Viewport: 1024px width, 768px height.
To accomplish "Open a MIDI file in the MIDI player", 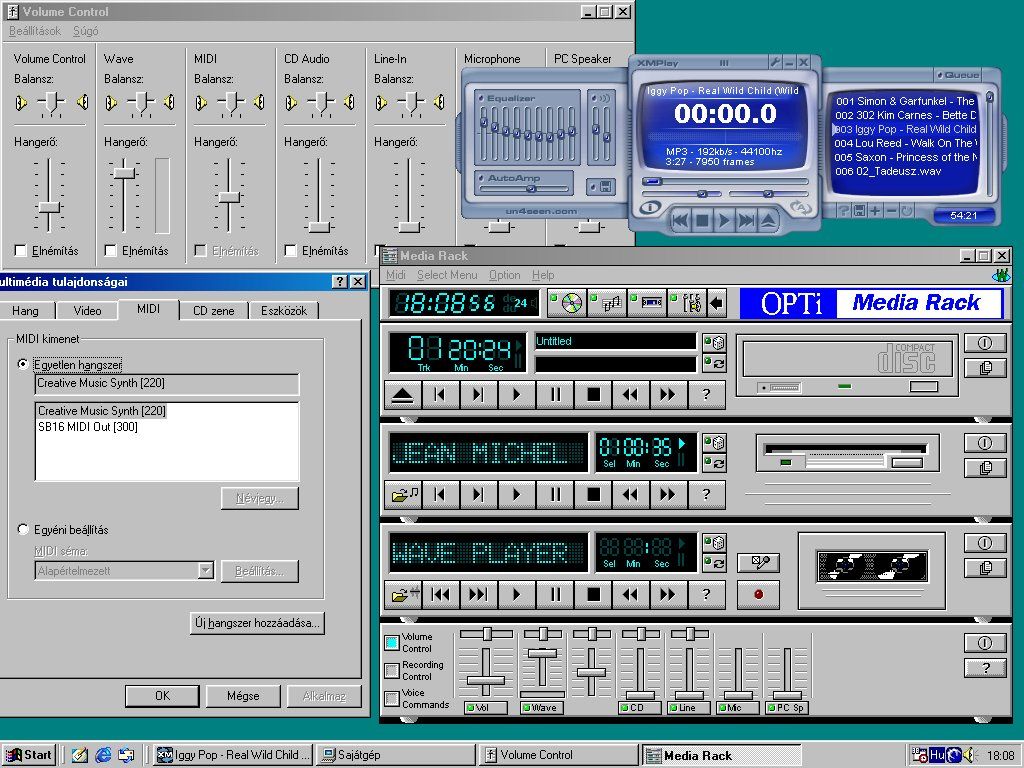I will 402,494.
